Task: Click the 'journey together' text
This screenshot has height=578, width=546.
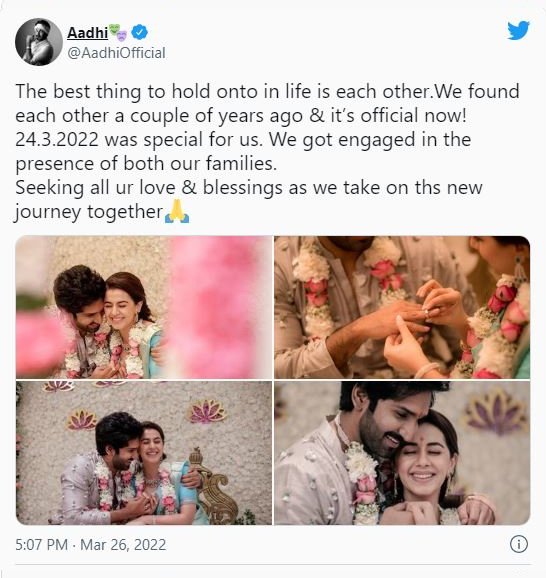Action: [89, 212]
